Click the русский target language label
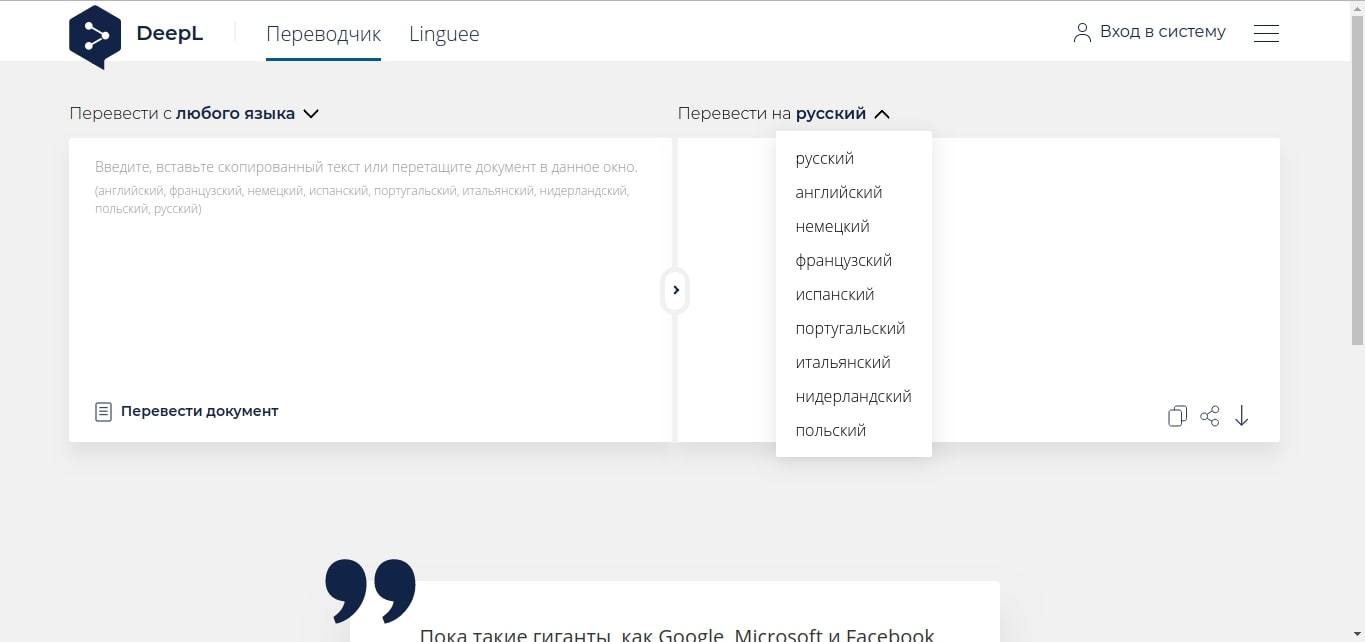 tap(831, 114)
